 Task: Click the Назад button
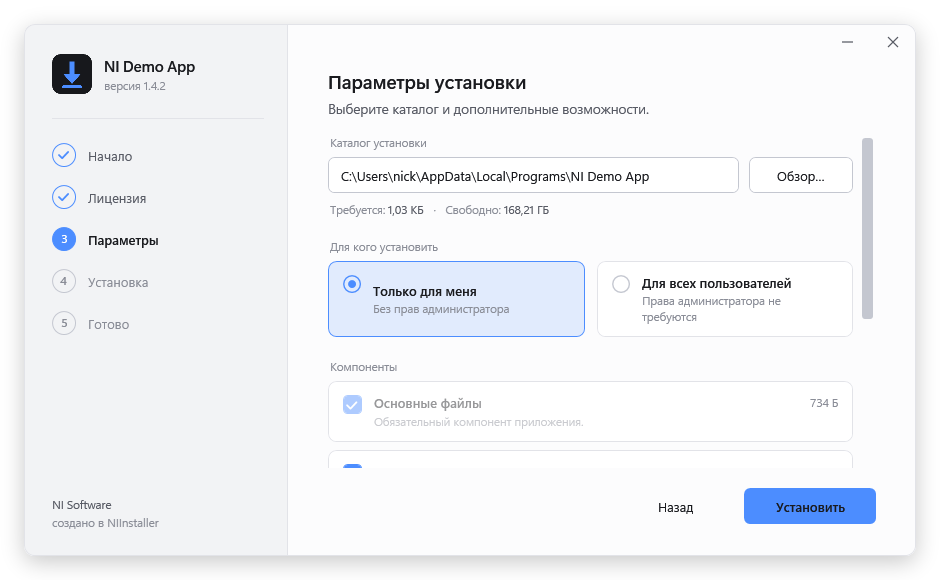click(676, 507)
